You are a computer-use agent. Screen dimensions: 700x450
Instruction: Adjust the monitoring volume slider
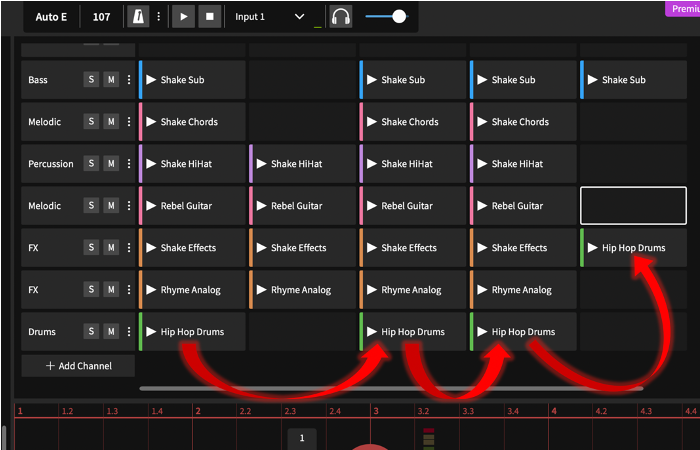pos(386,17)
